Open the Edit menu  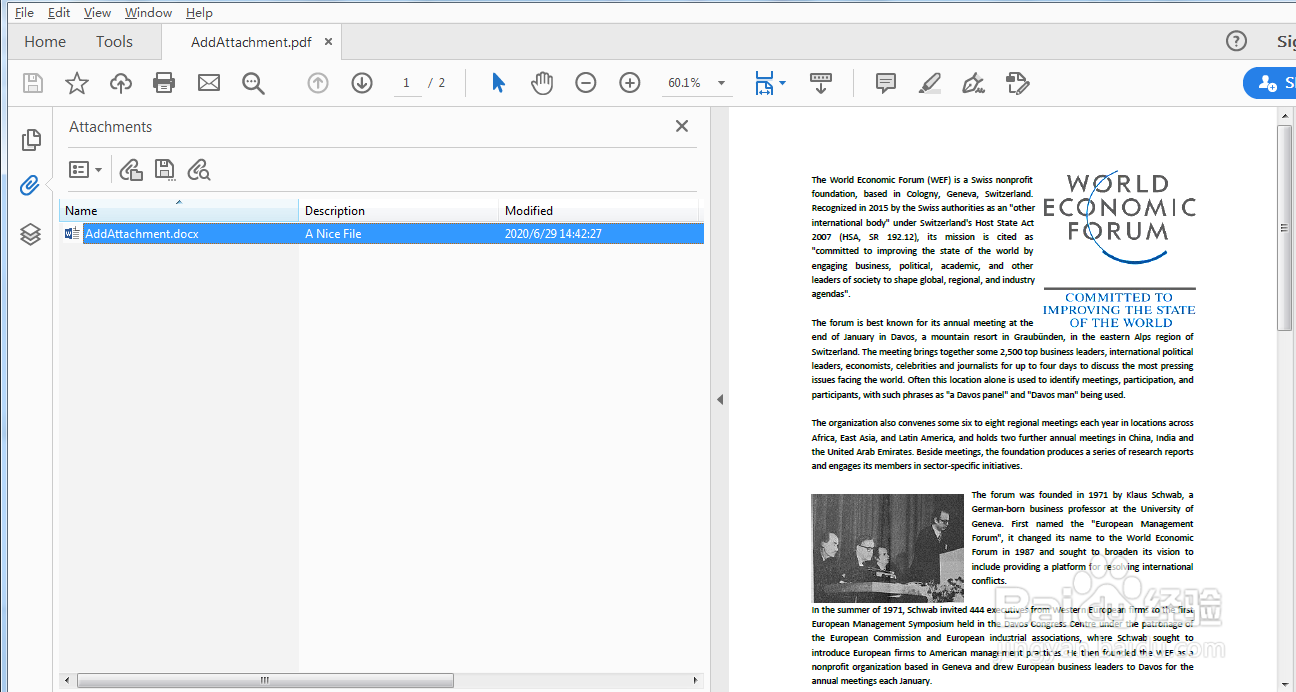coord(59,12)
